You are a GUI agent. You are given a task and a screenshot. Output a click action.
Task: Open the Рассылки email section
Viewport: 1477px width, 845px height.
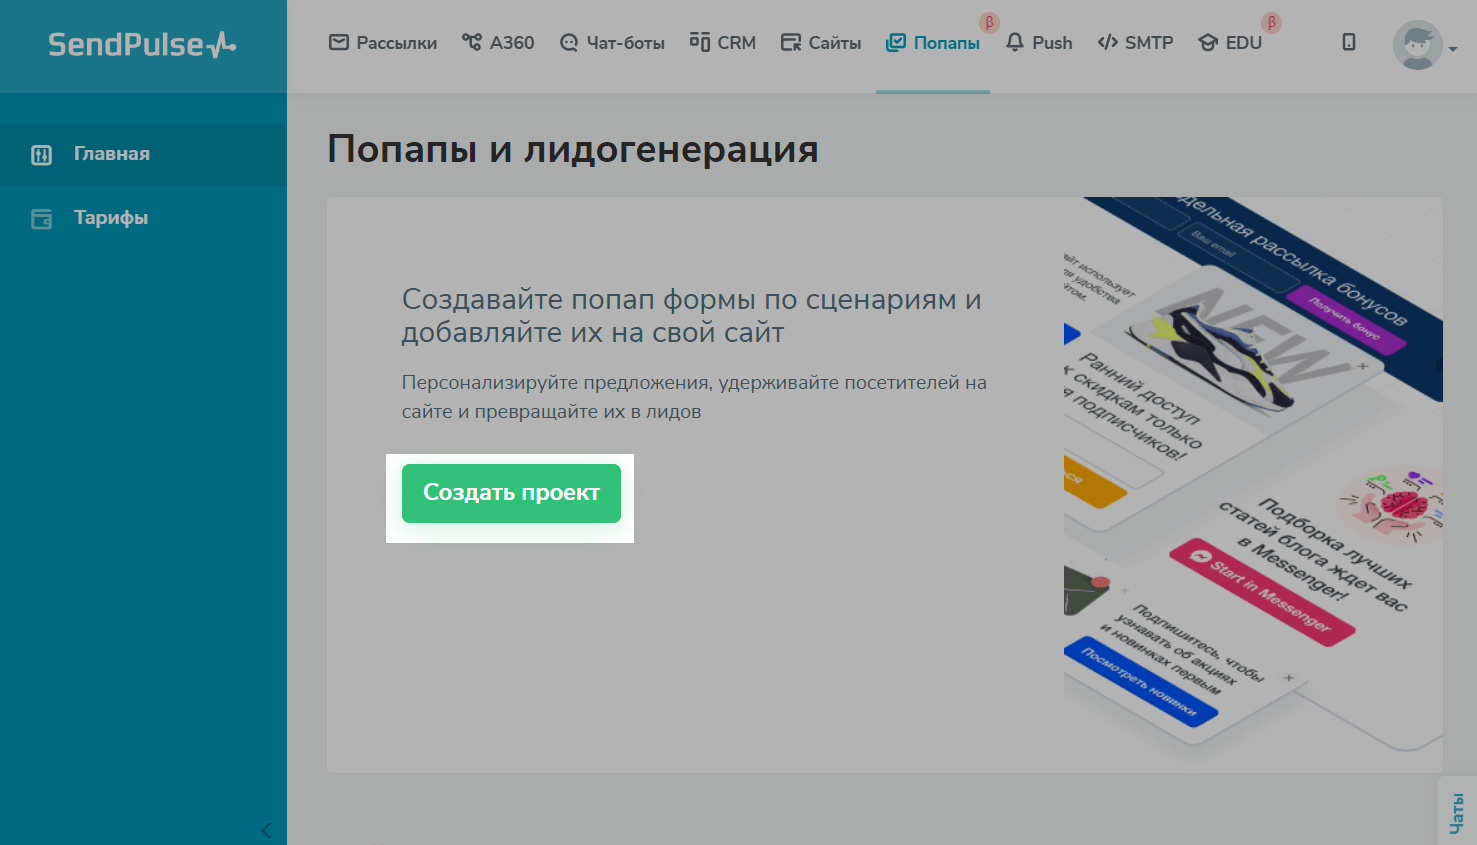tap(383, 43)
